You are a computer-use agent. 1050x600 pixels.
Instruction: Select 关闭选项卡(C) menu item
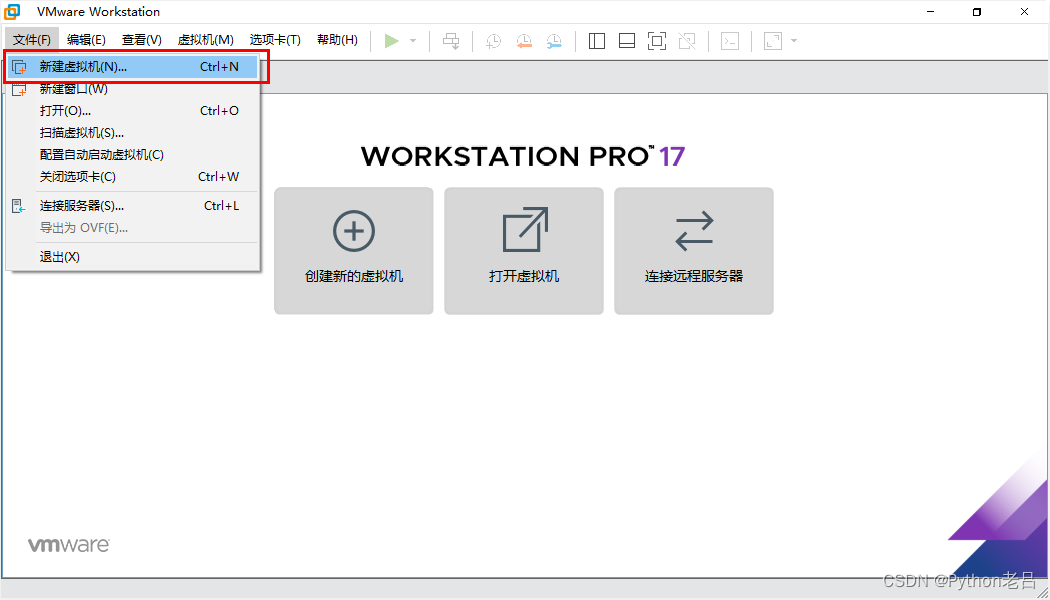(x=133, y=177)
